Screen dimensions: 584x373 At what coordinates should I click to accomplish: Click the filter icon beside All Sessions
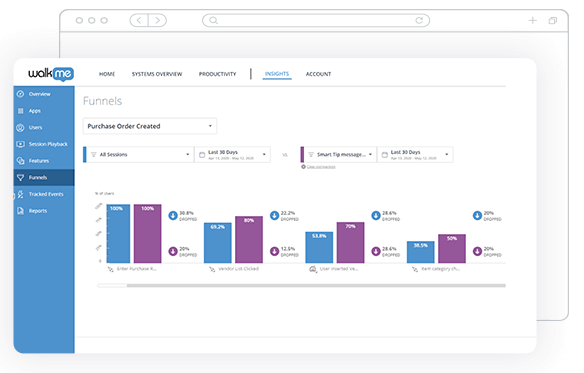click(93, 154)
